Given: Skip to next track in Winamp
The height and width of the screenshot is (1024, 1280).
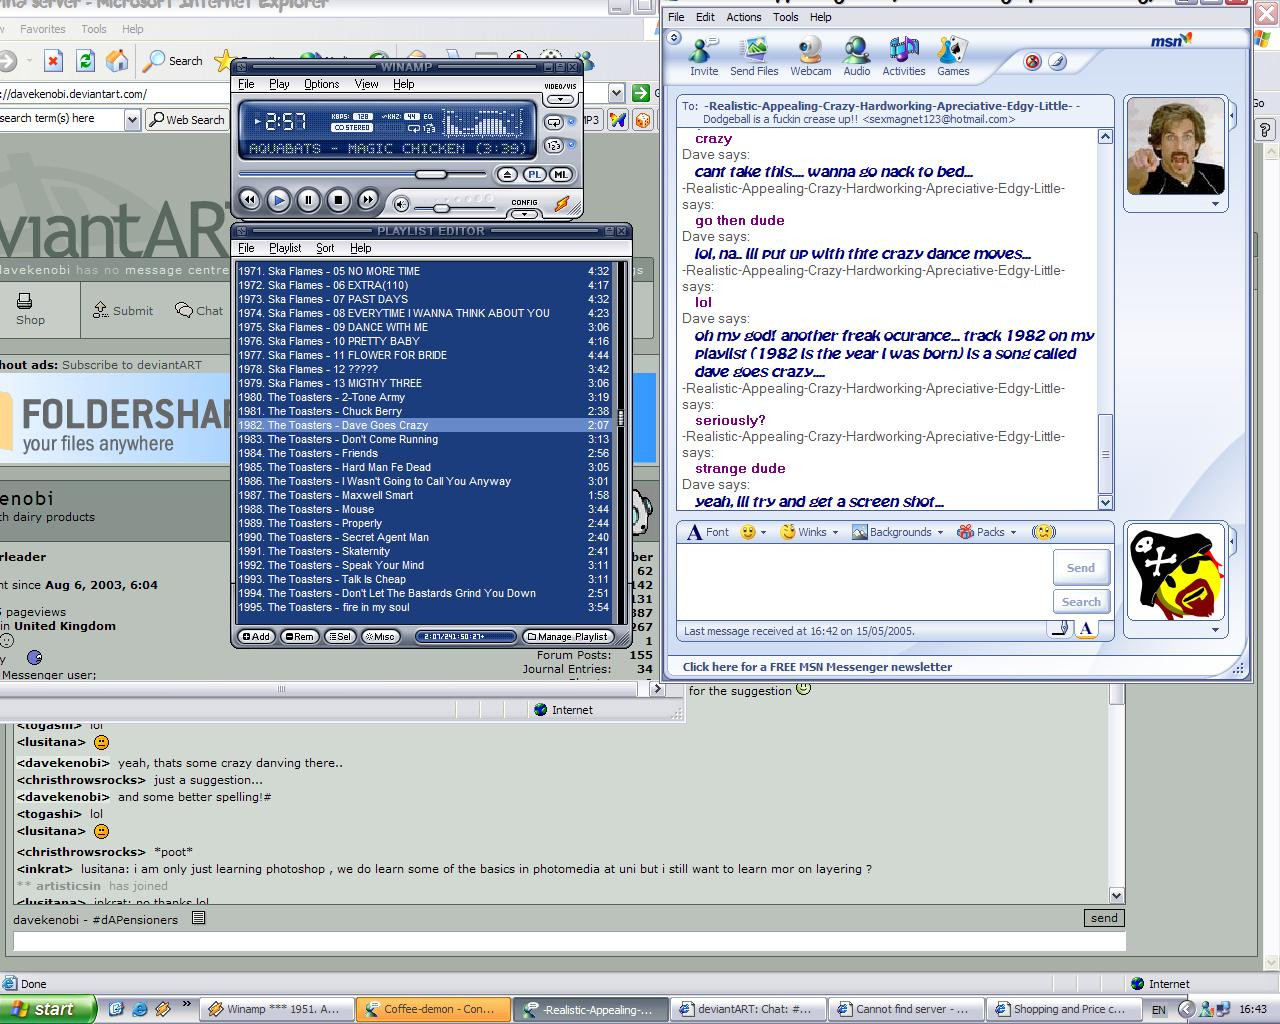Looking at the screenshot, I should [367, 200].
